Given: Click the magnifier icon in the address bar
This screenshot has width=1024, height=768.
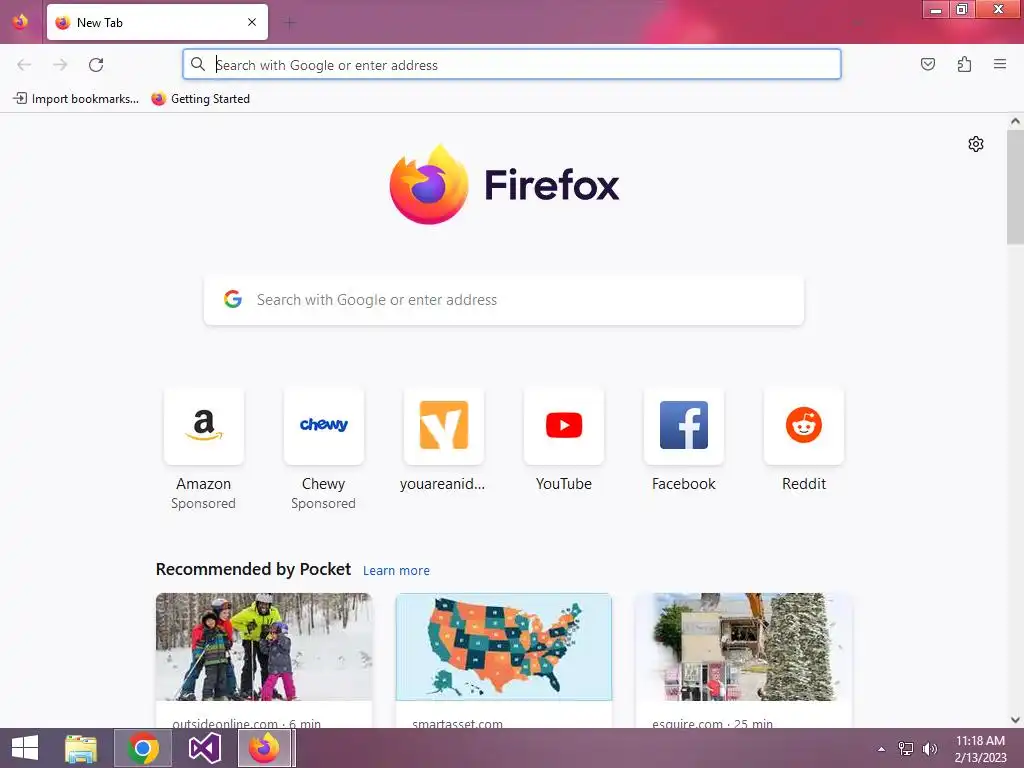Looking at the screenshot, I should coord(198,64).
